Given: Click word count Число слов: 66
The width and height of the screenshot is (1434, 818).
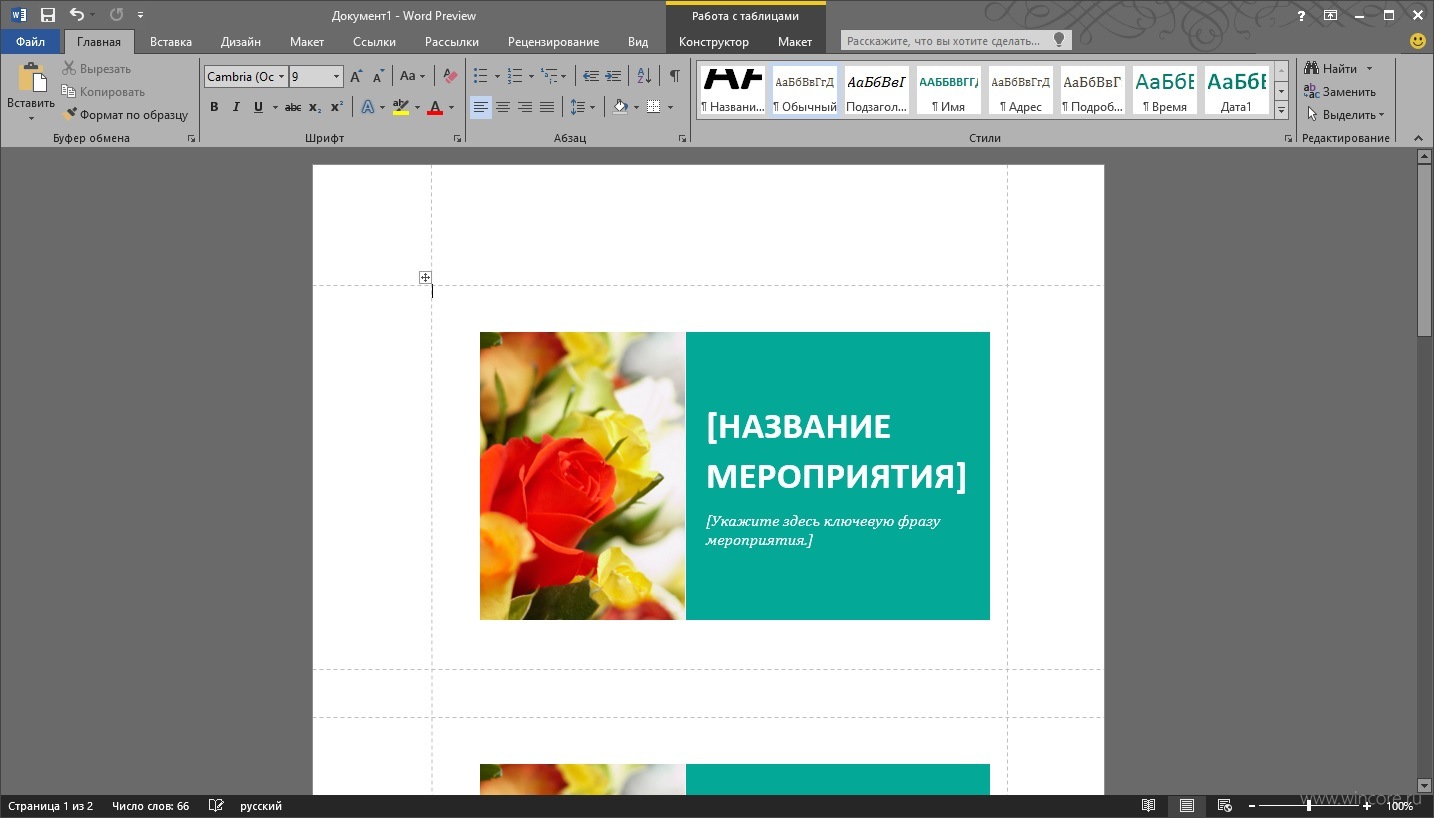Looking at the screenshot, I should 151,806.
